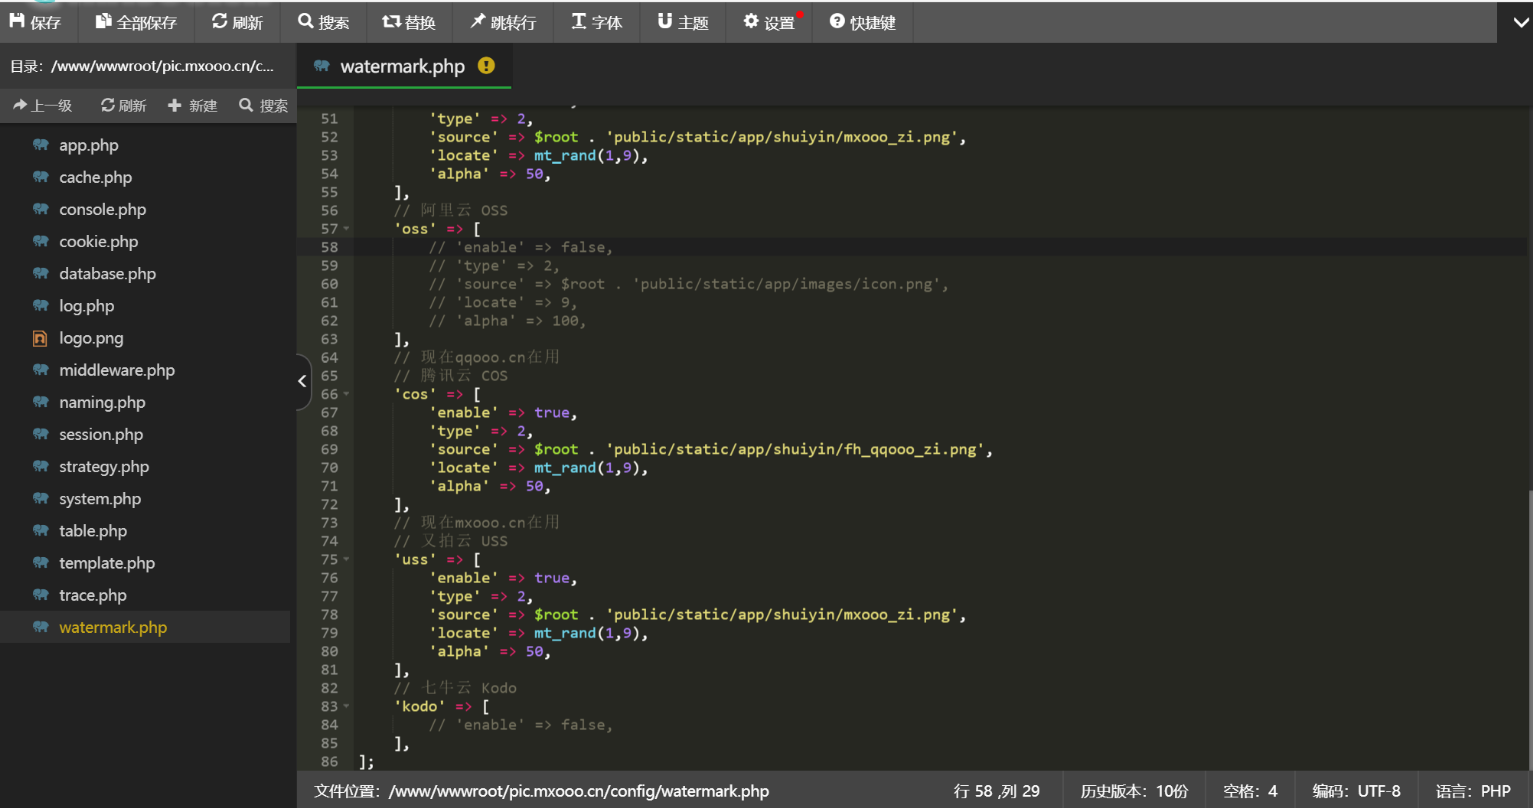Change language via 语言: PHP status item
The width and height of the screenshot is (1533, 808).
tap(1473, 791)
